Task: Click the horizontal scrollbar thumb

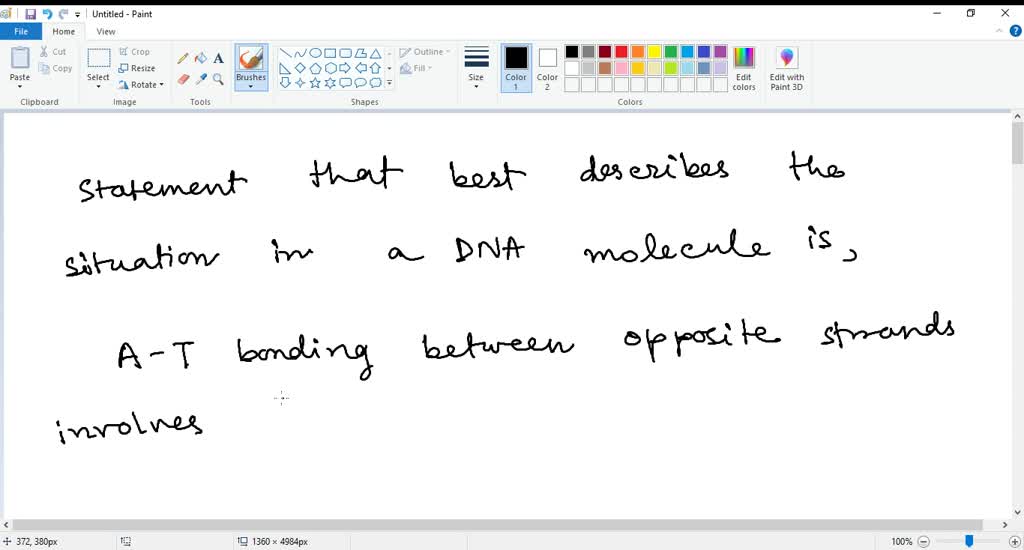Action: [x=497, y=525]
